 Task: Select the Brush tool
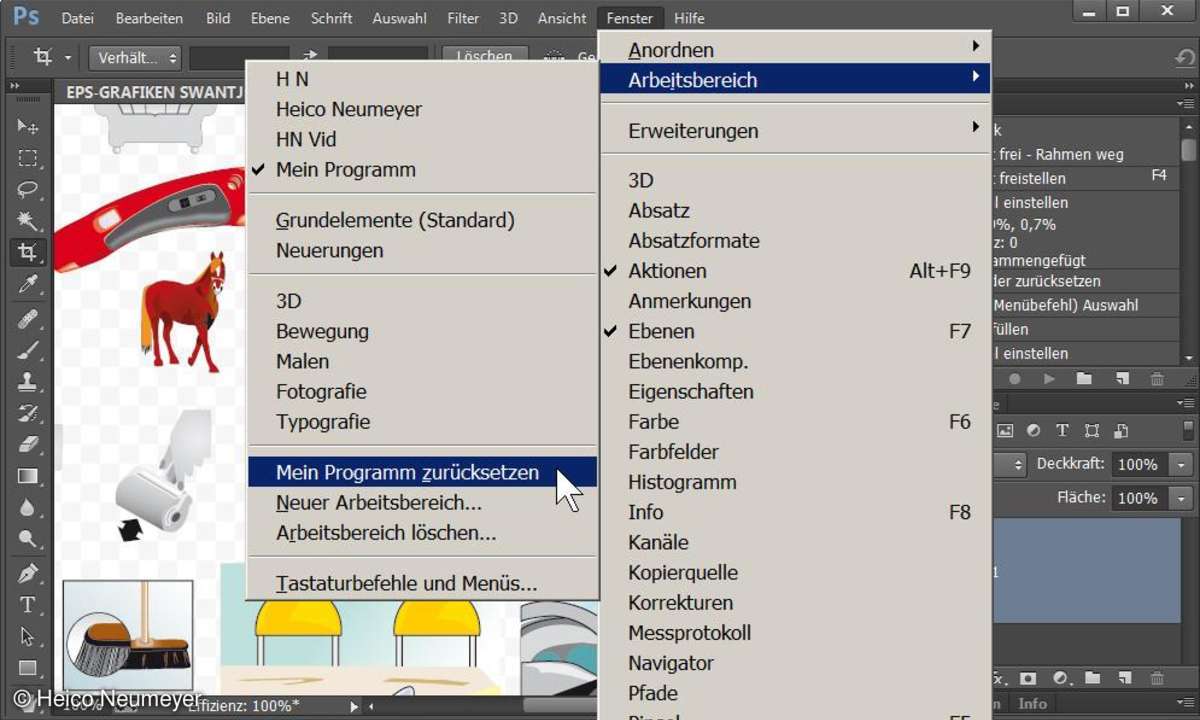coord(27,350)
